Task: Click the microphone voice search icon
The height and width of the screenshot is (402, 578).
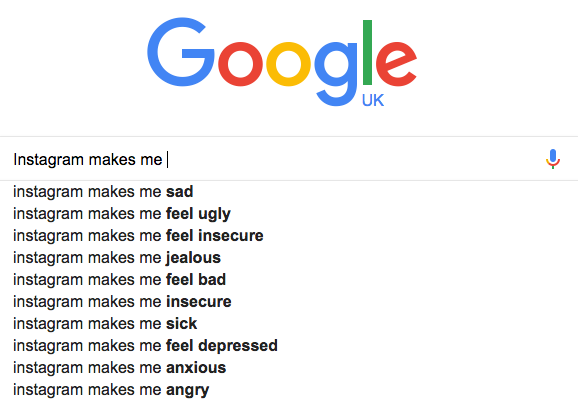Action: coord(553,159)
